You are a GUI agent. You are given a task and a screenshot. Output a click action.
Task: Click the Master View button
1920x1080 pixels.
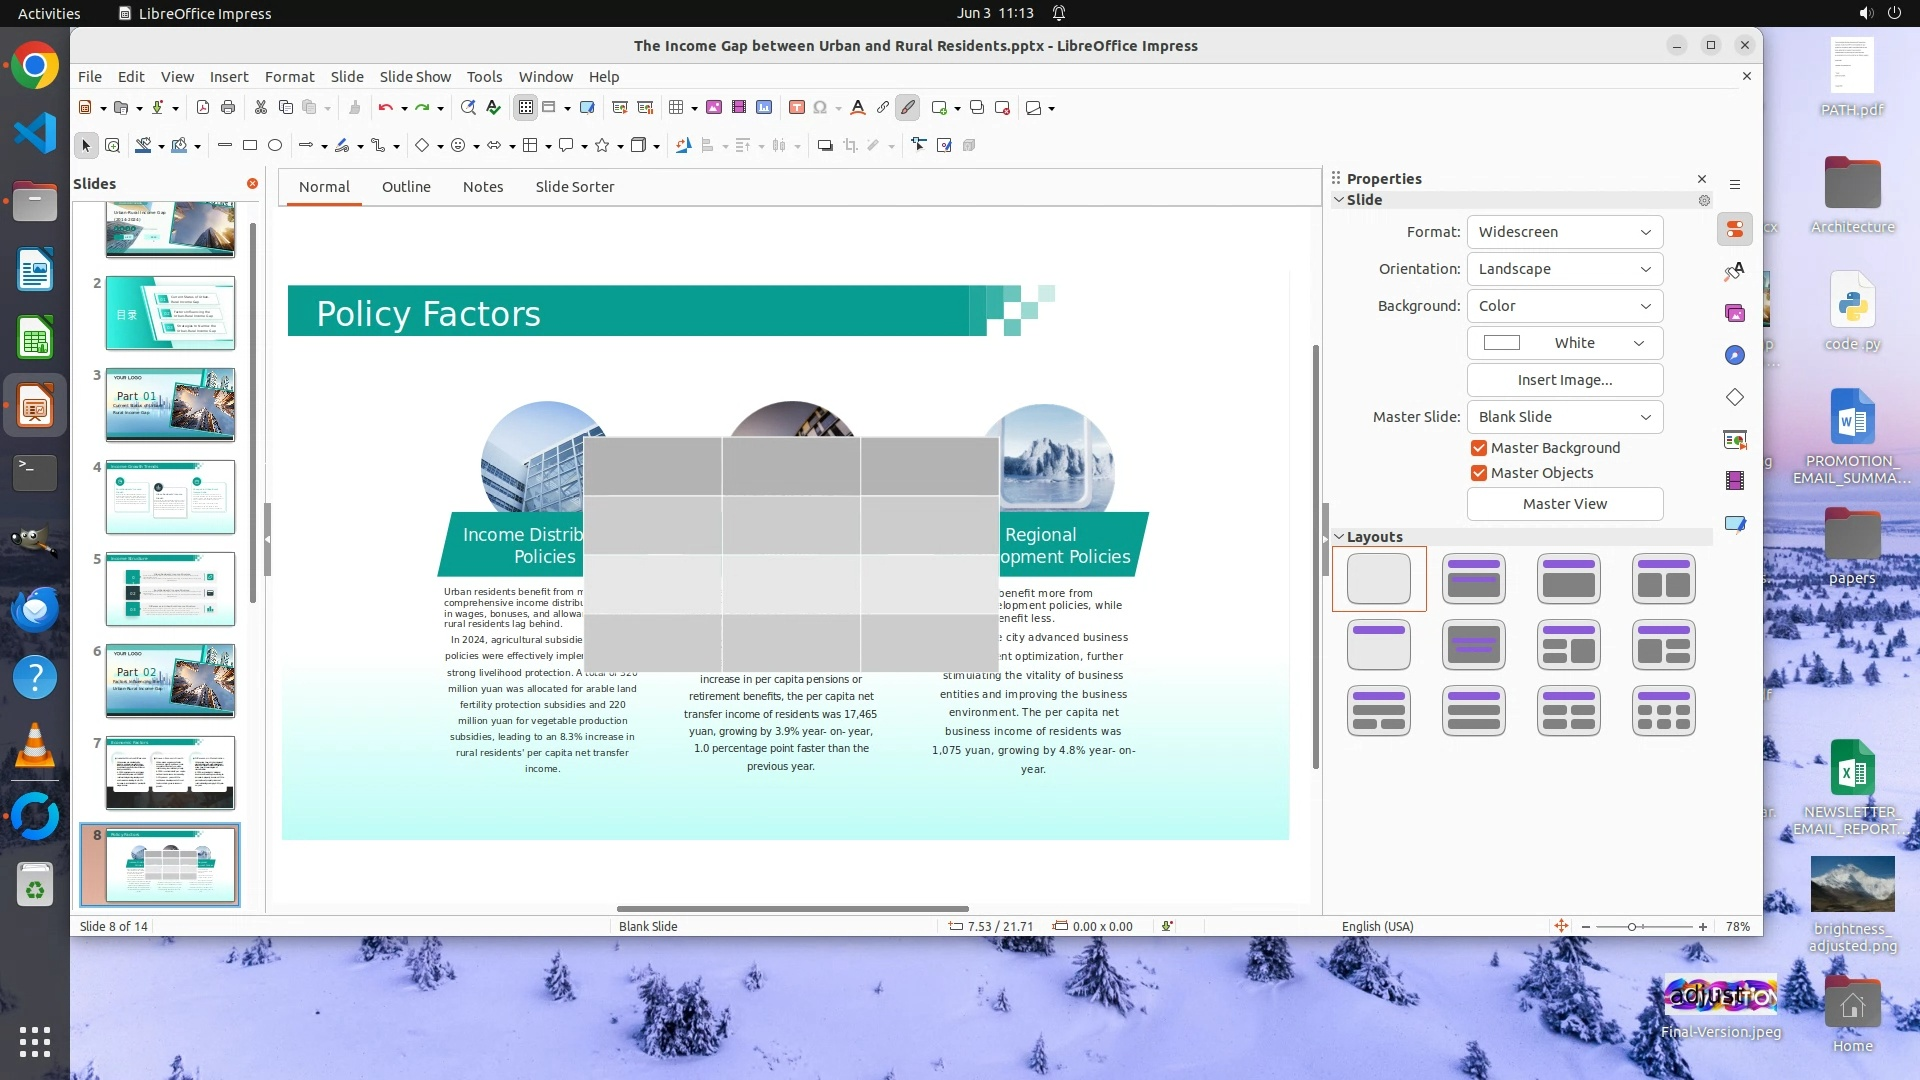coord(1564,504)
